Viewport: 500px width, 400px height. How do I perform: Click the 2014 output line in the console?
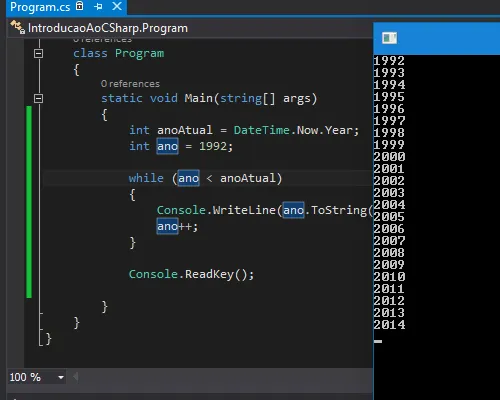(x=389, y=325)
